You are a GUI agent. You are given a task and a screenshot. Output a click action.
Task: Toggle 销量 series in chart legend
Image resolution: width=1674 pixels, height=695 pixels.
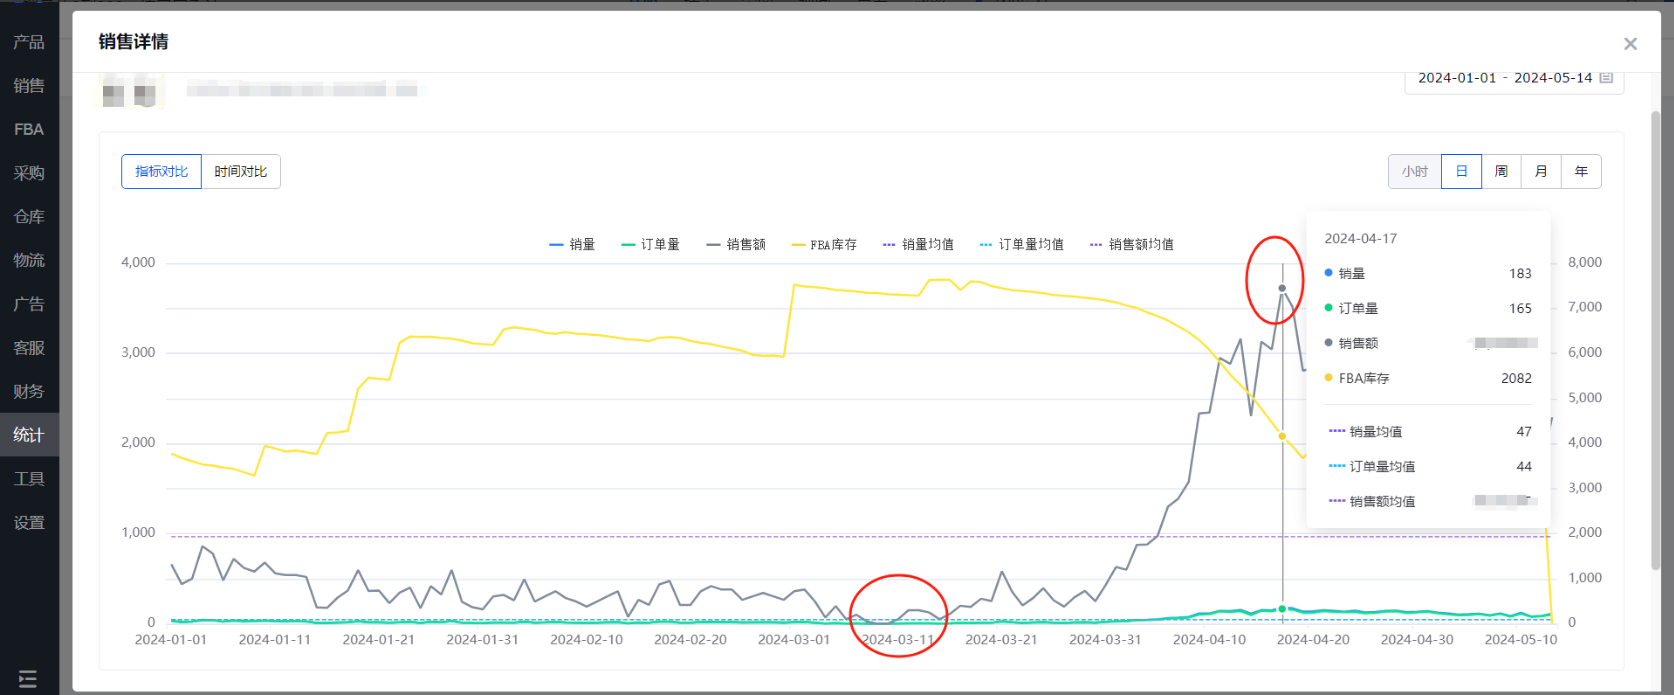coord(572,244)
